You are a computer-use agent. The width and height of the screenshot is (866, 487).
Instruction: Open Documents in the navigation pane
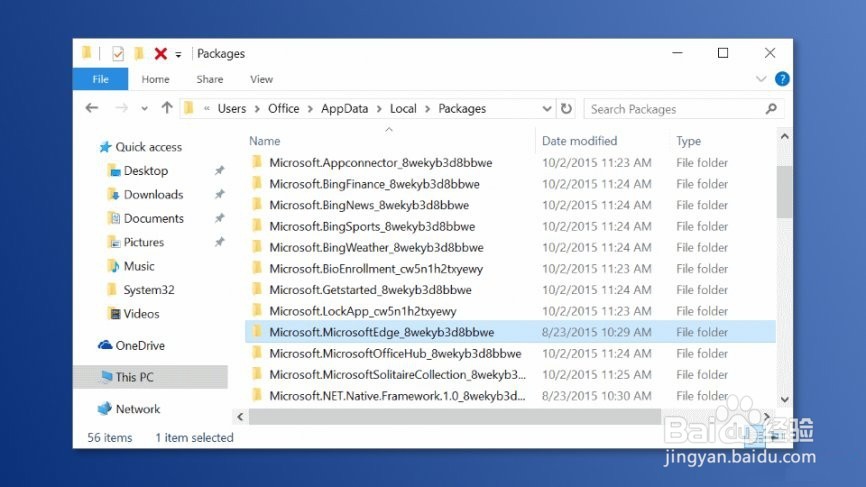coord(154,218)
